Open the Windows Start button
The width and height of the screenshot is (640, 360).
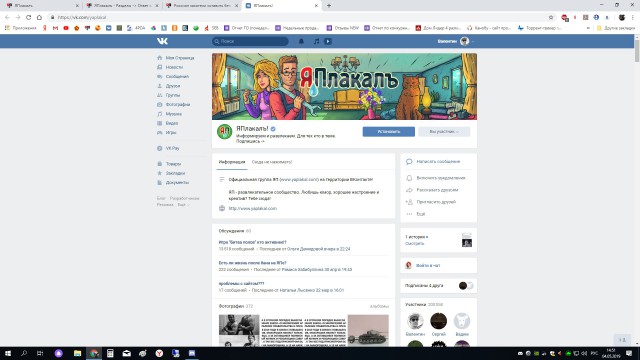point(7,353)
